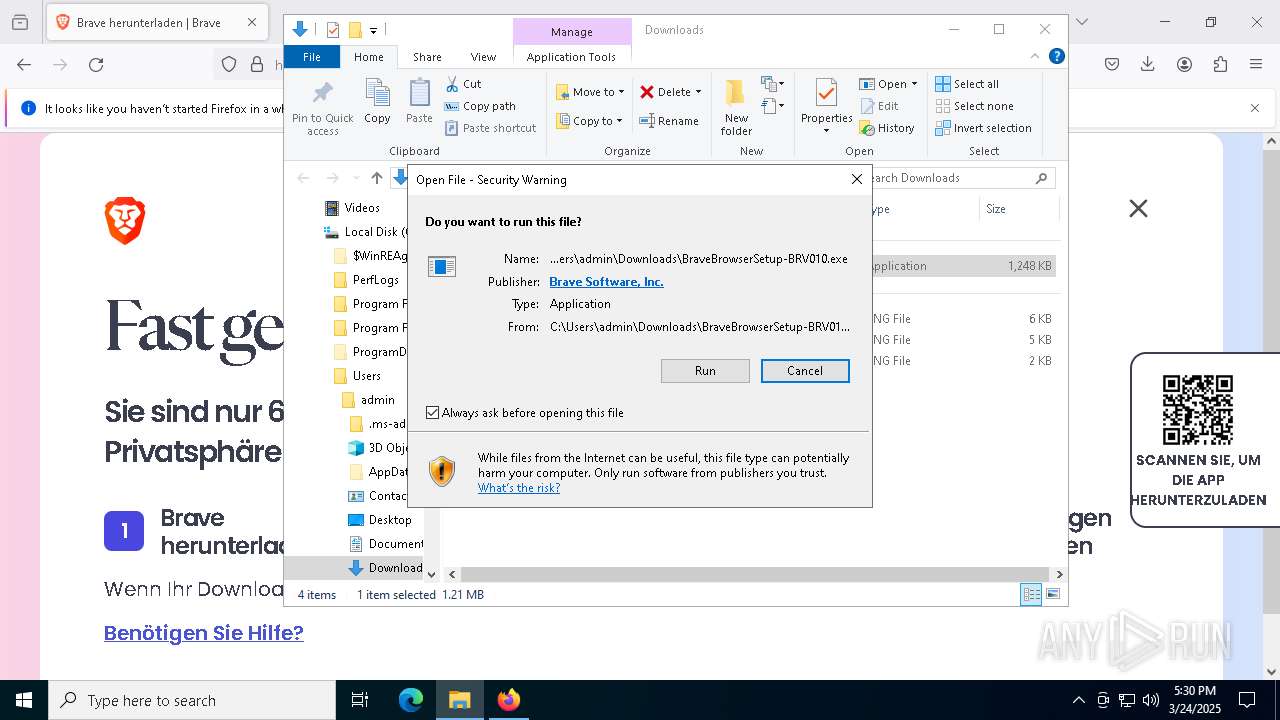Switch to the View ribbon tab
Screen dimensions: 1280x720
(x=483, y=57)
